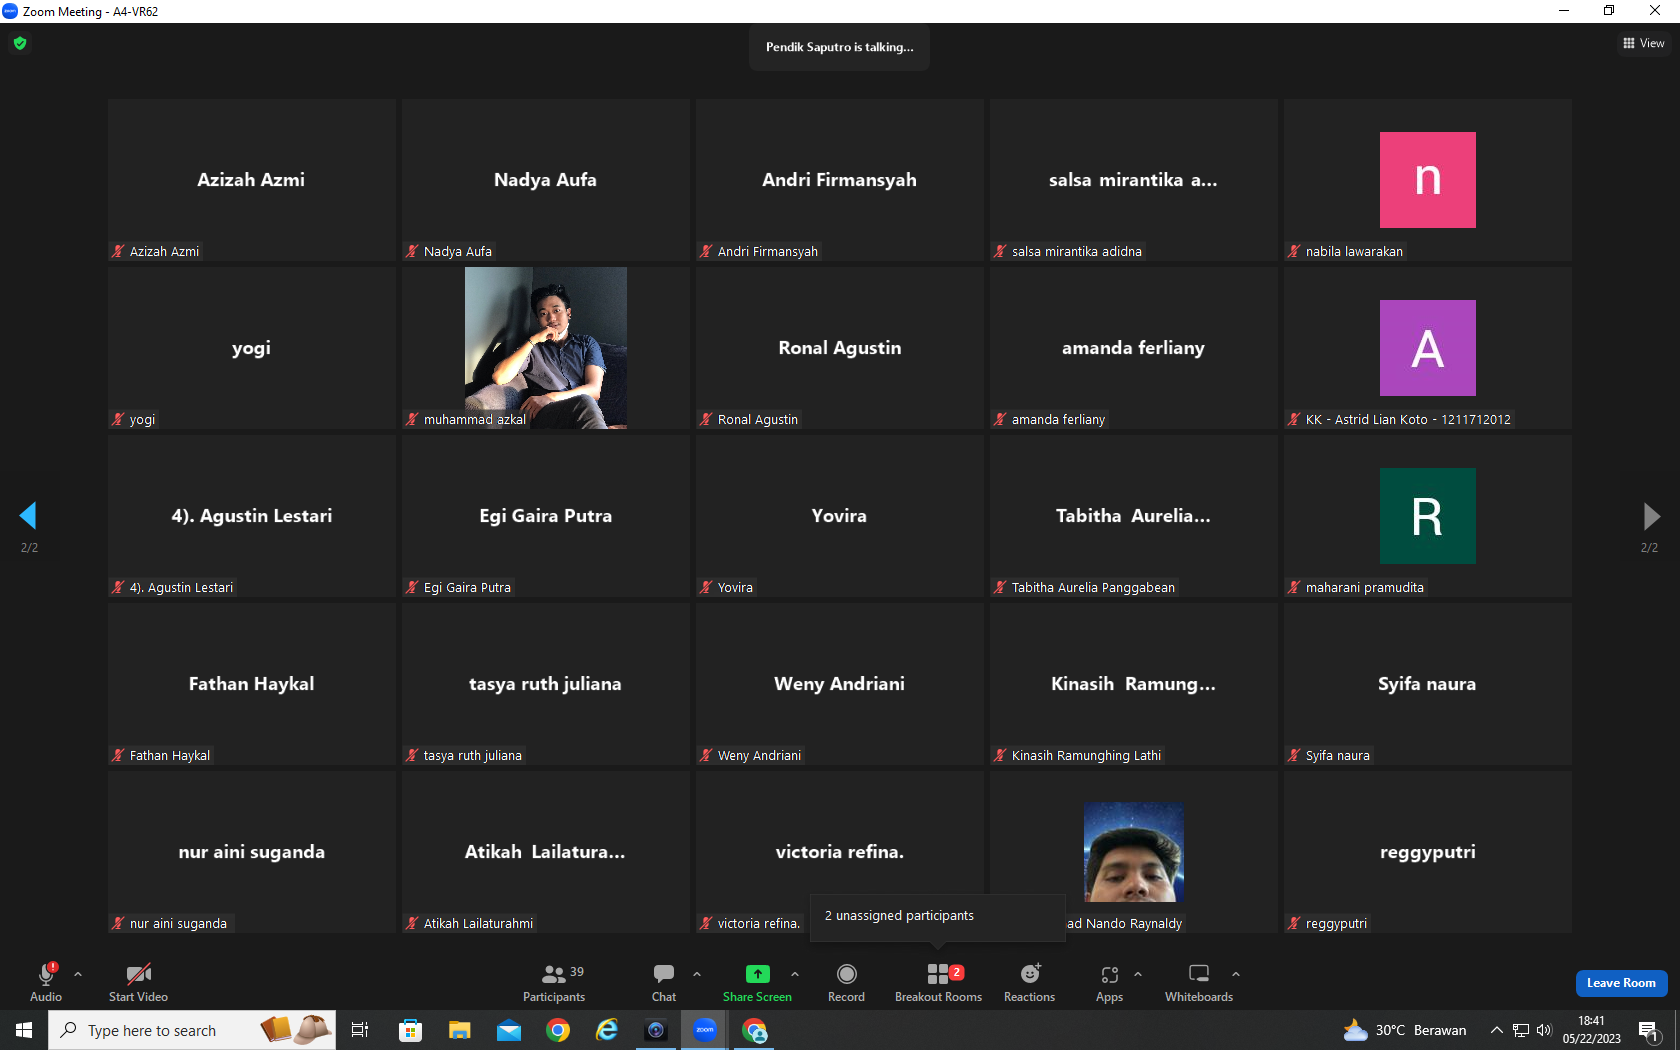Expand audio options arrow next to Audio
Screen dimensions: 1680x1050
(x=78, y=973)
